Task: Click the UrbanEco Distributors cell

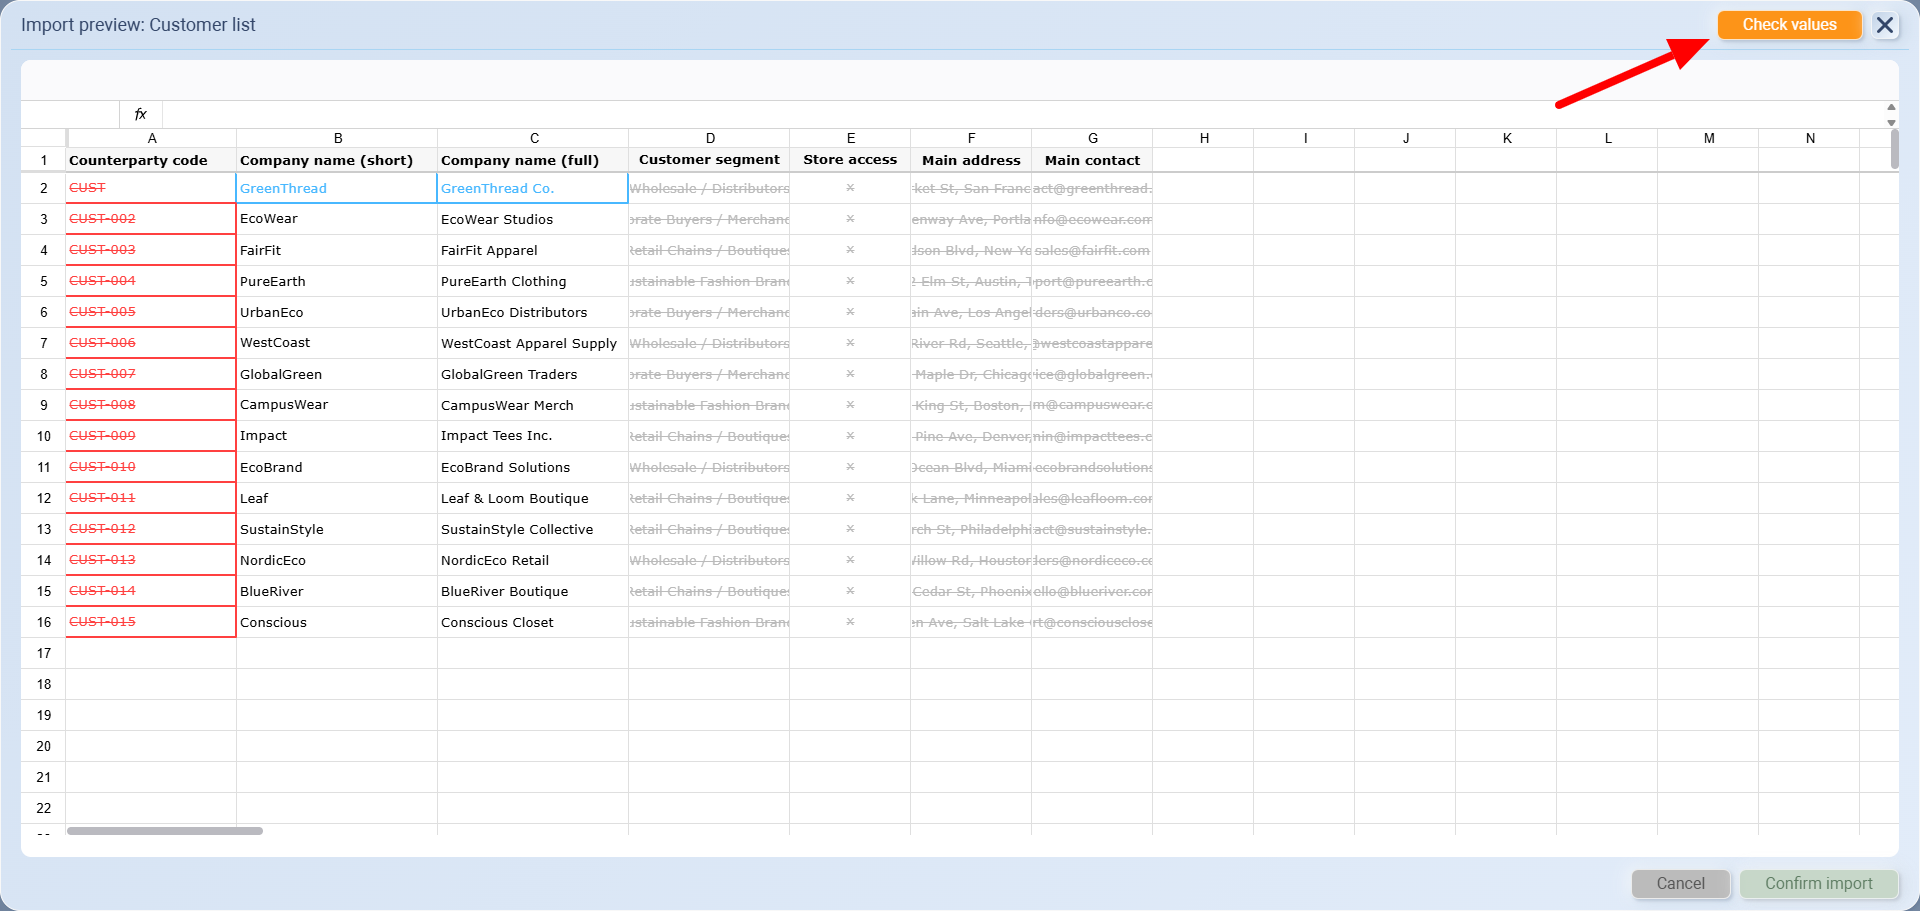Action: (532, 312)
